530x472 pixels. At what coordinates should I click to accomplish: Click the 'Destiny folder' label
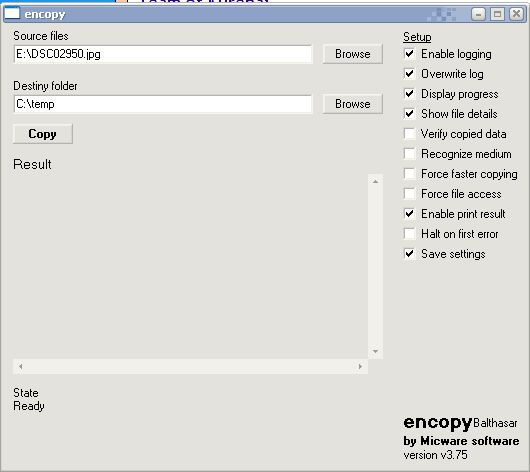point(45,86)
